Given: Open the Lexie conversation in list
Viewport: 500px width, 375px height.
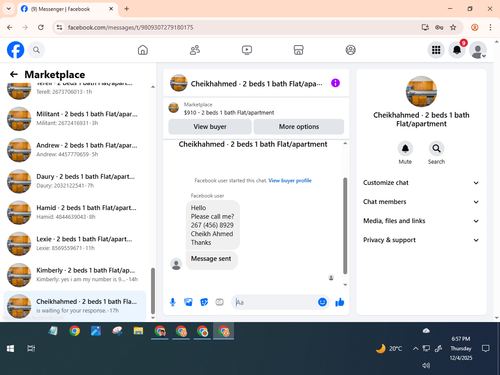Looking at the screenshot, I should [75, 243].
